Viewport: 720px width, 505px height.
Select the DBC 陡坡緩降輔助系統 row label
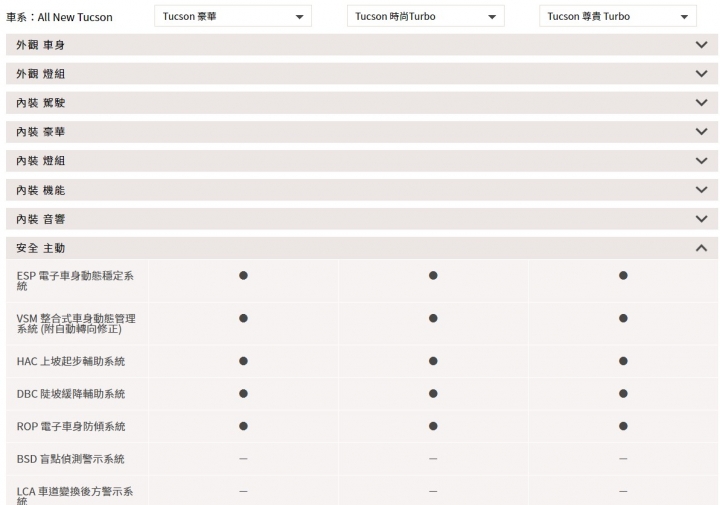[71, 394]
